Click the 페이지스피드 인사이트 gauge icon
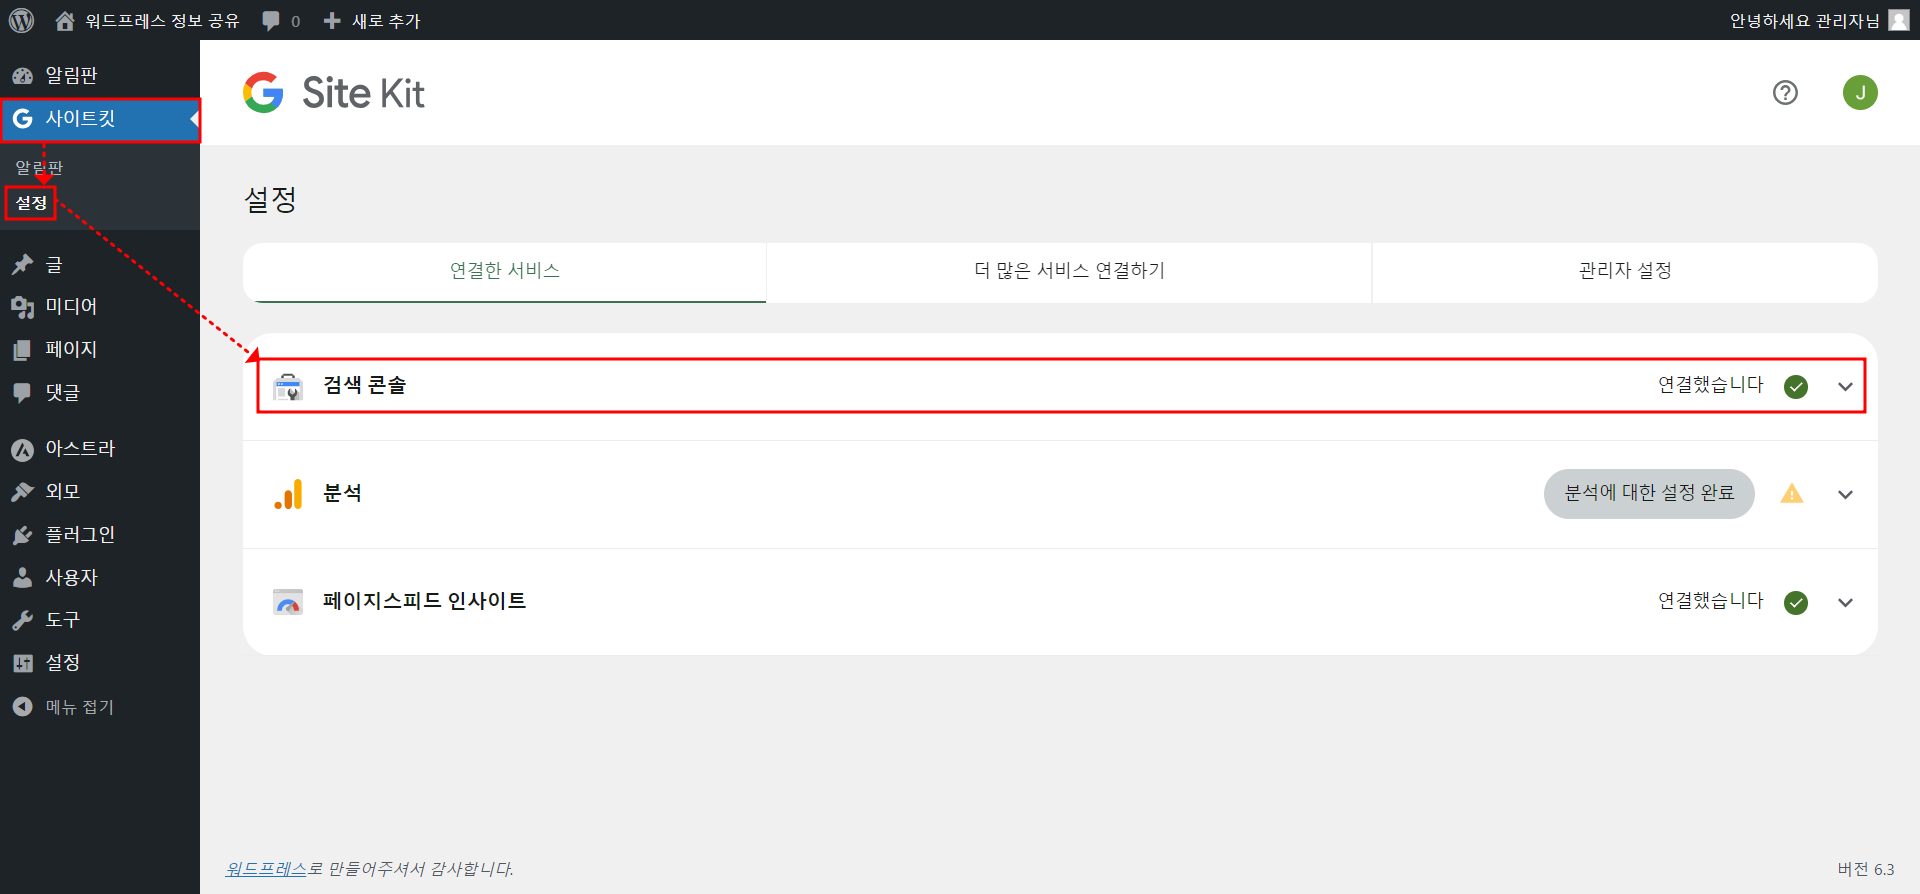The image size is (1920, 894). (288, 602)
